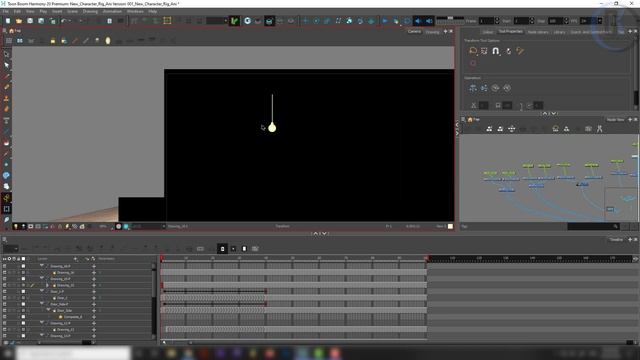Click the Play button in Playback toolbar

(385, 21)
